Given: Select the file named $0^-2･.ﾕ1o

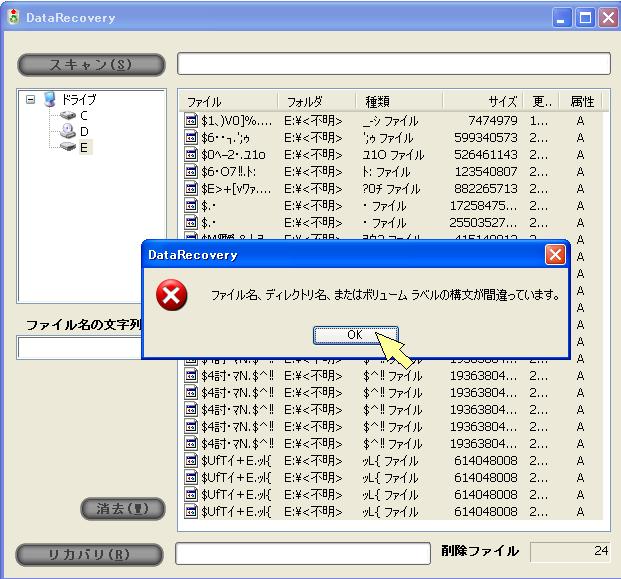Looking at the screenshot, I should 233,155.
